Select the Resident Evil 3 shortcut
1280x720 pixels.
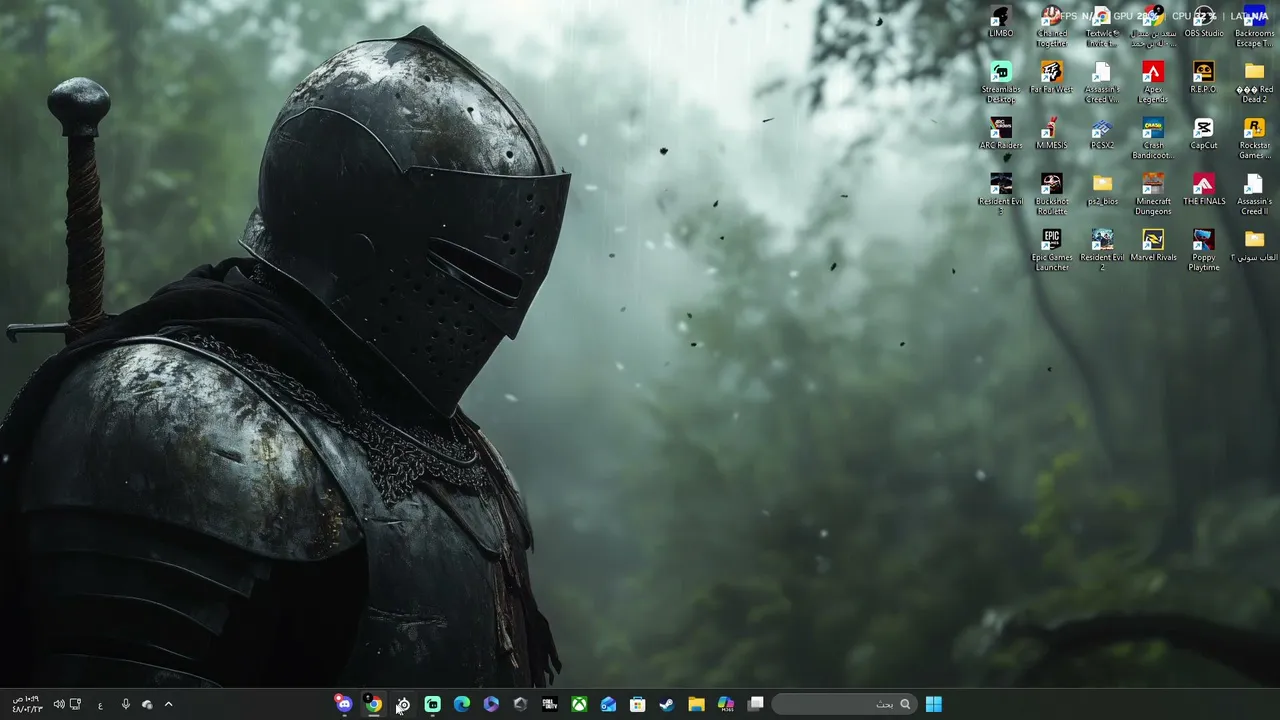pos(1001,195)
